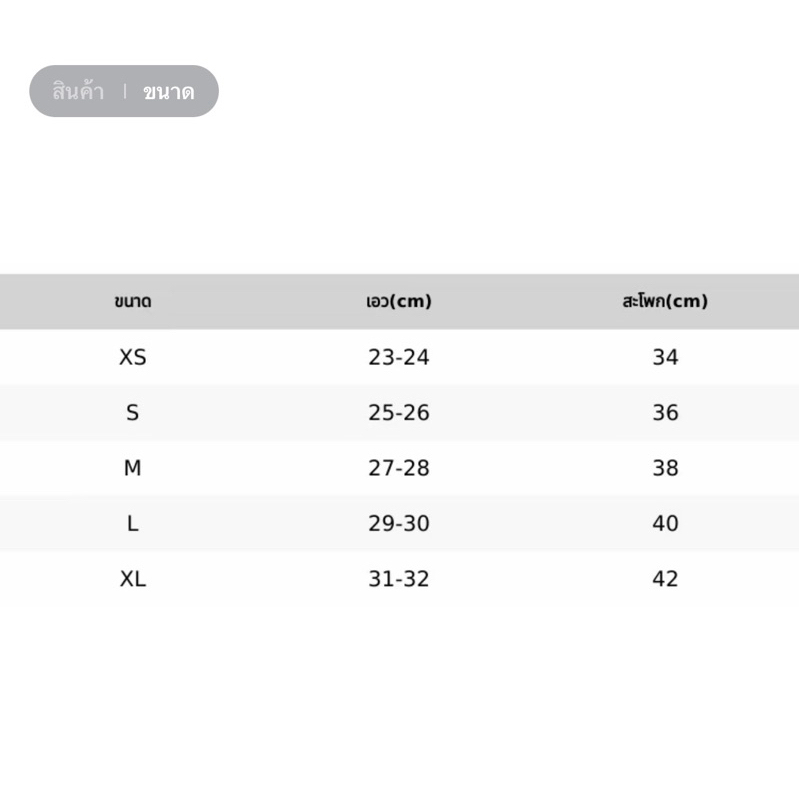Click the 25-26 waist value
Image resolution: width=799 pixels, height=799 pixels.
(399, 412)
